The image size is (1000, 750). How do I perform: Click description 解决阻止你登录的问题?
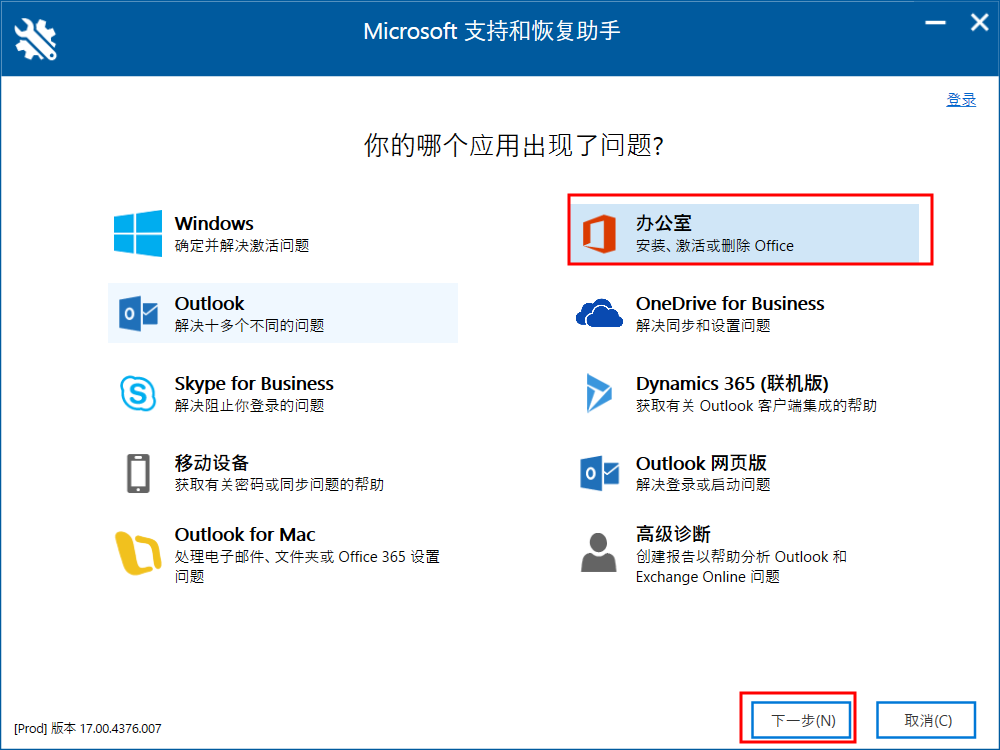pos(249,405)
